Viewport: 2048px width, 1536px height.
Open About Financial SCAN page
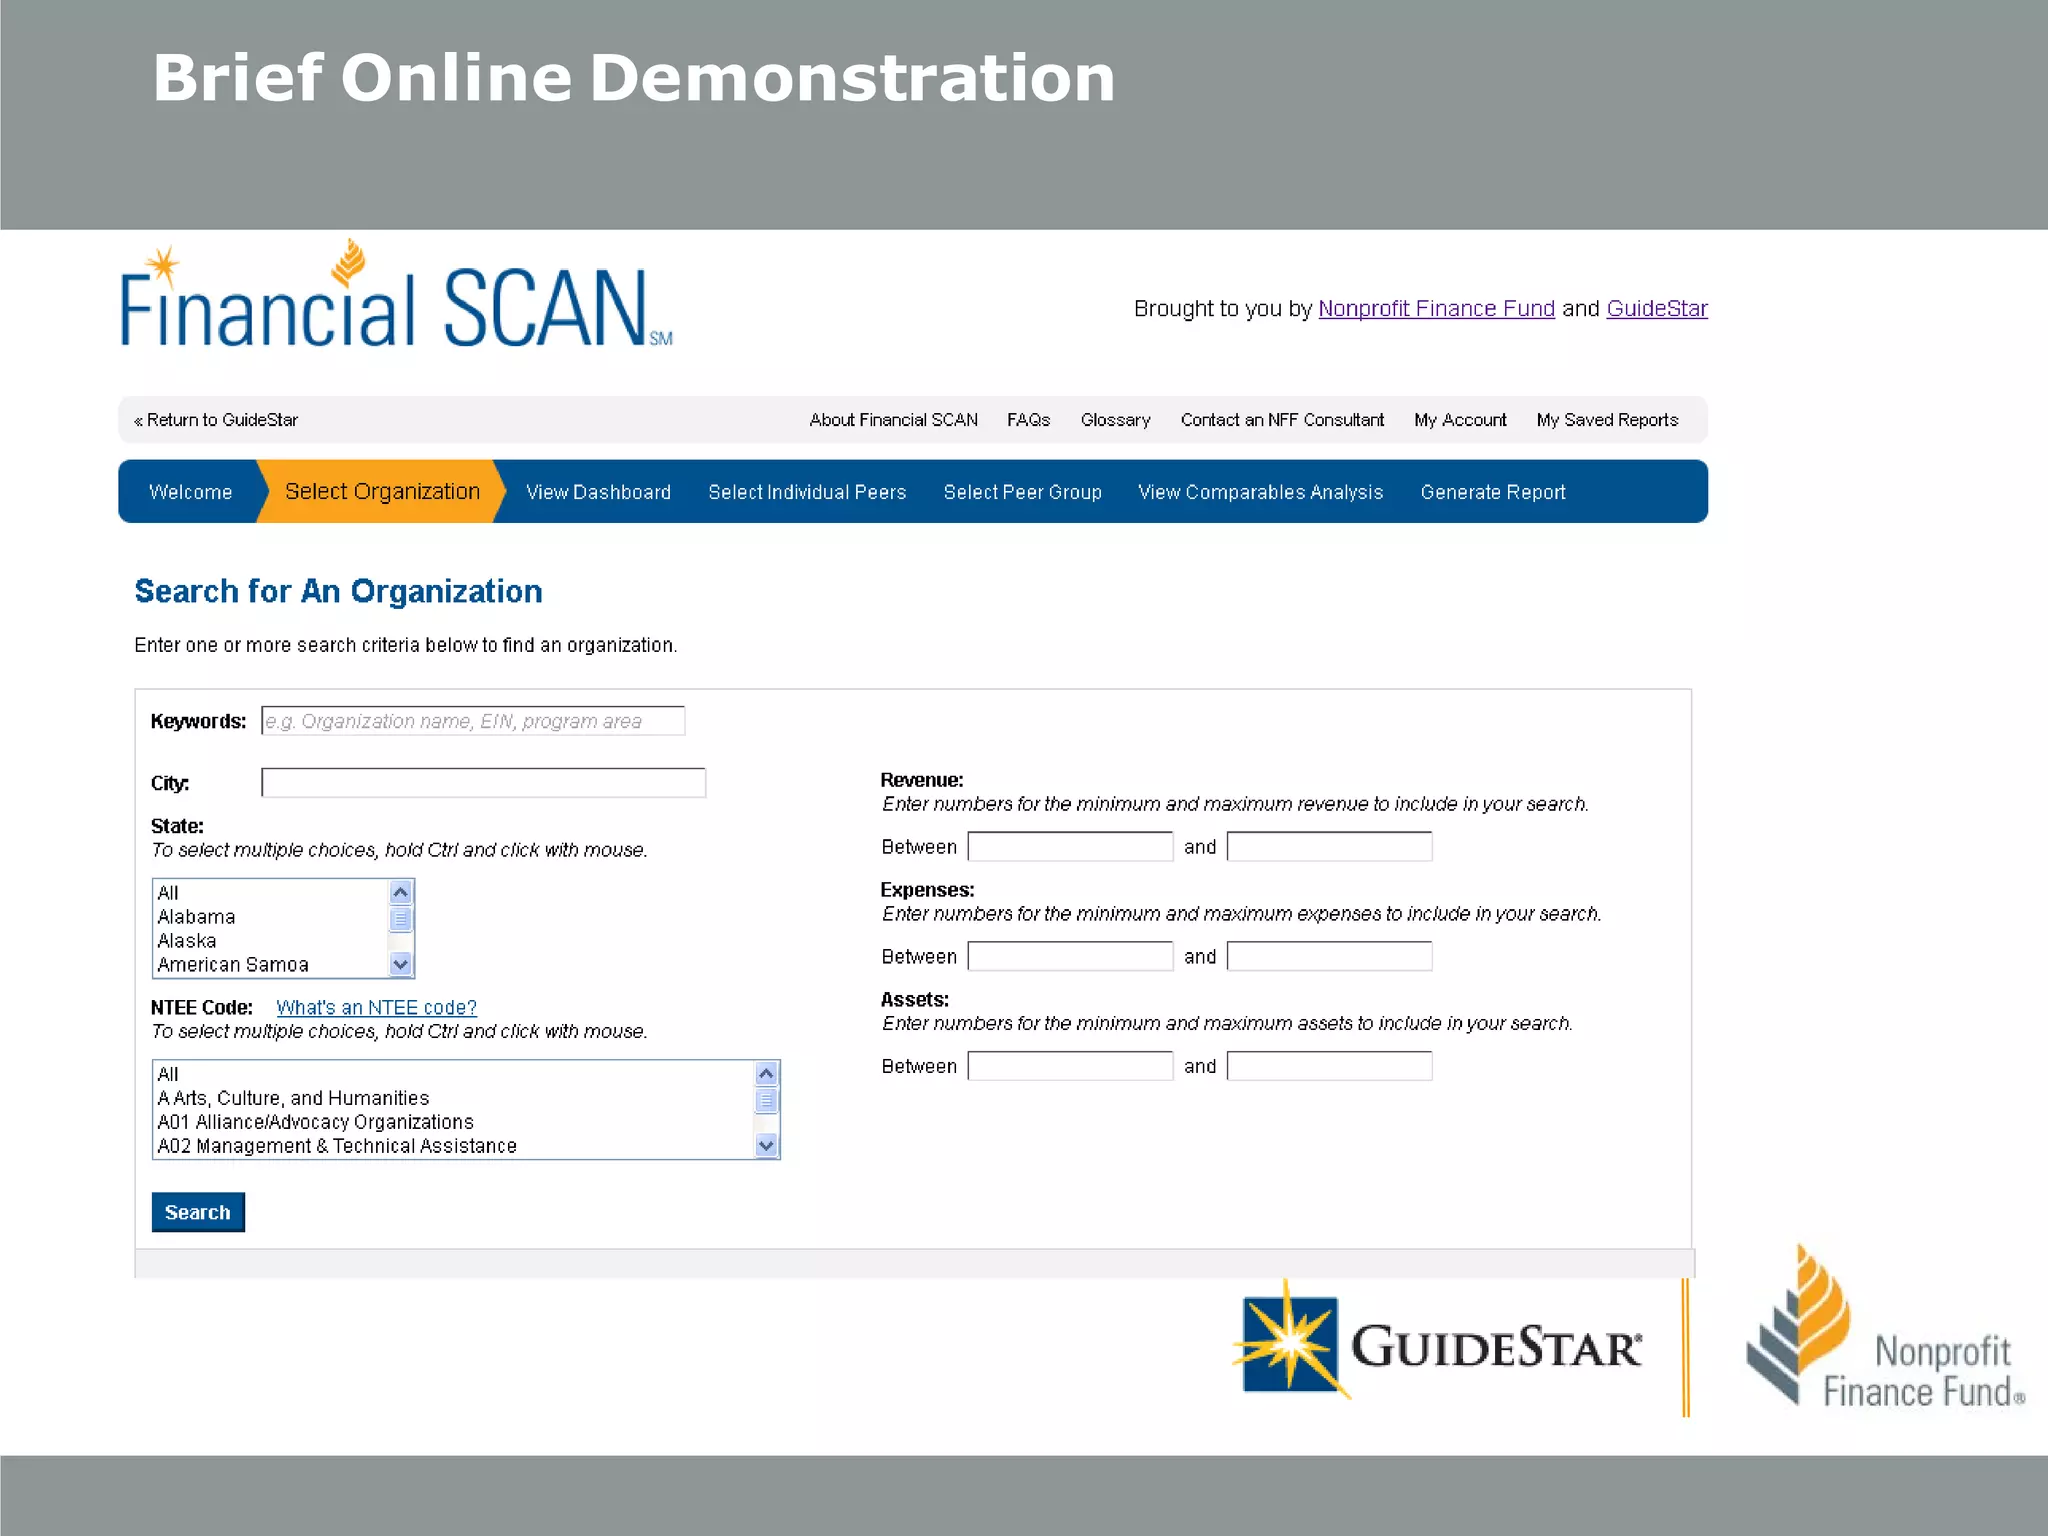[x=893, y=420]
